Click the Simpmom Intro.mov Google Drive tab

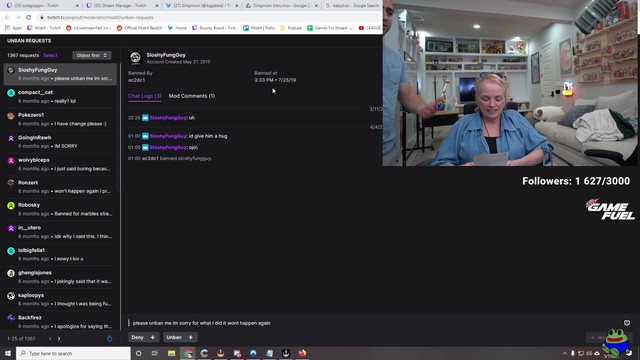pyautogui.click(x=281, y=6)
